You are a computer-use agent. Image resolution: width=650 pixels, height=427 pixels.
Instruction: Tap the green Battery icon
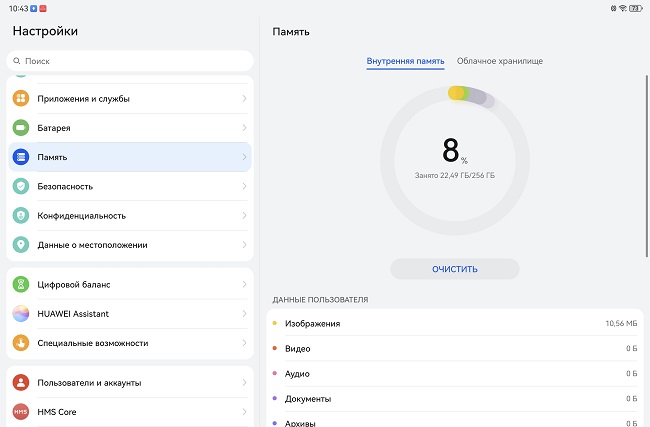pos(21,128)
